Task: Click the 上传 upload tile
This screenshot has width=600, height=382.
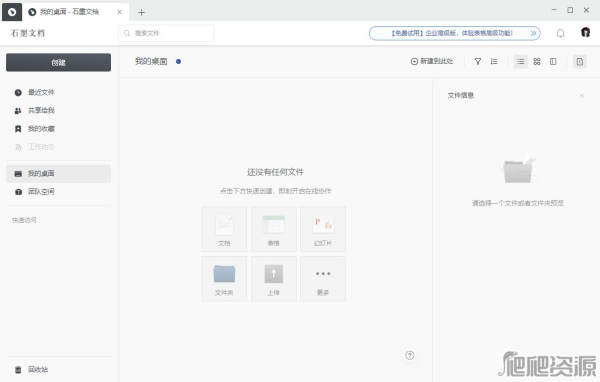Action: coord(274,279)
